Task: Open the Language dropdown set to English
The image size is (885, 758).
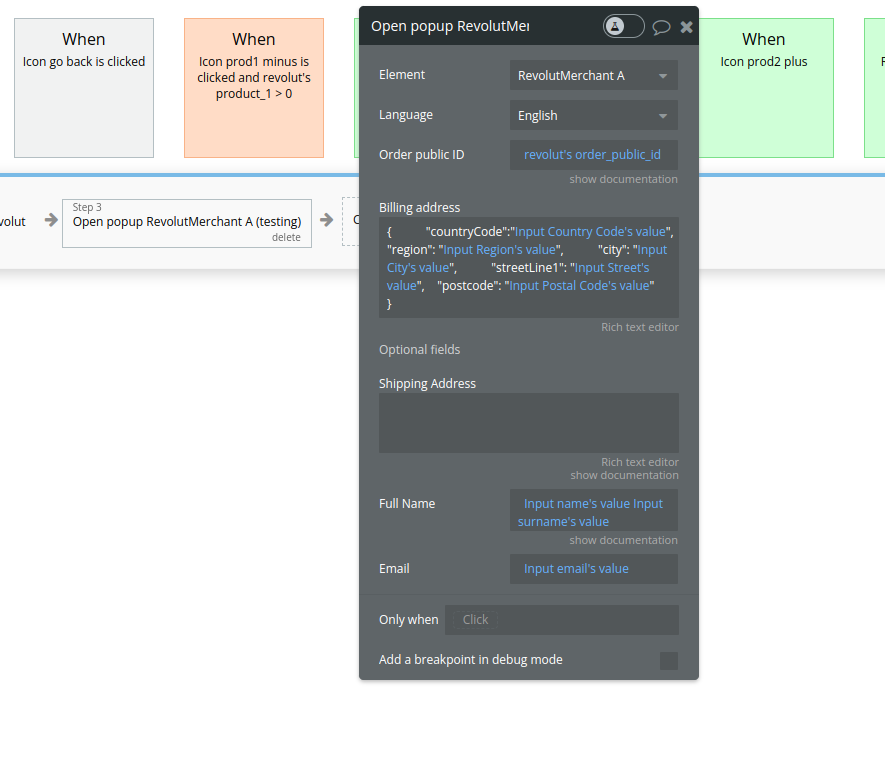Action: coord(594,116)
